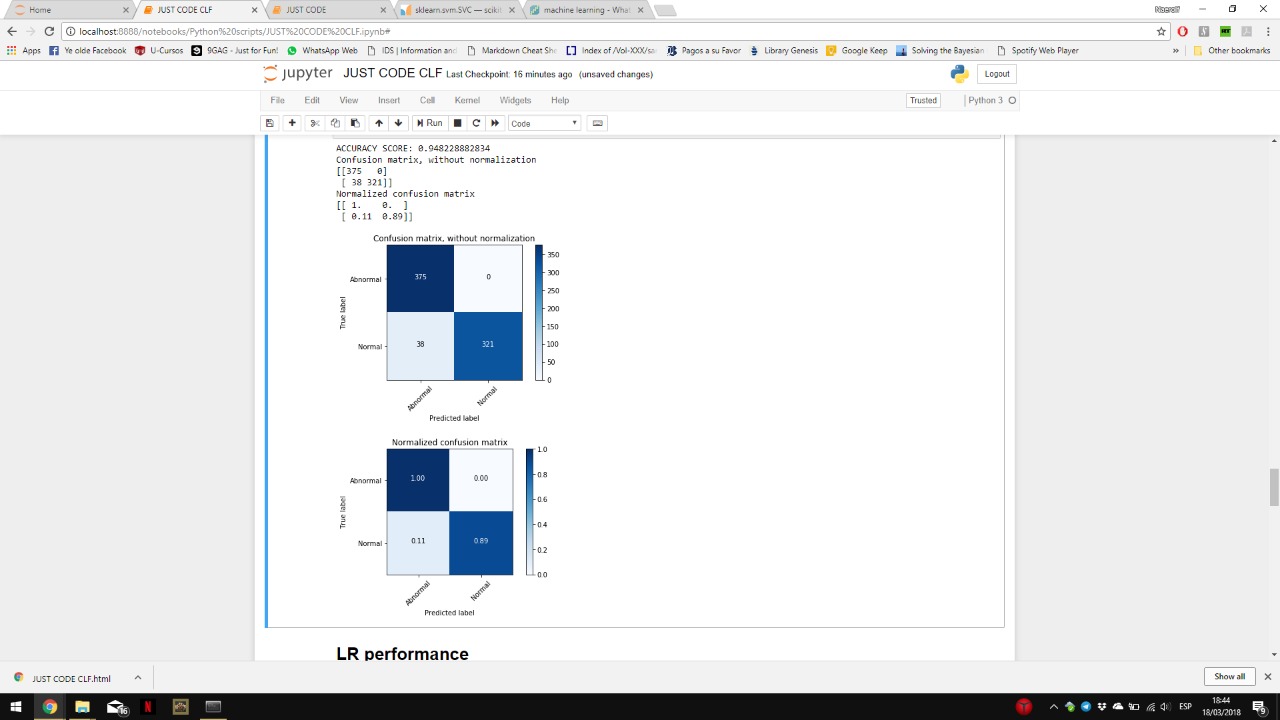The height and width of the screenshot is (720, 1280).
Task: Click language indicator ESP in tray
Action: pyautogui.click(x=1185, y=707)
